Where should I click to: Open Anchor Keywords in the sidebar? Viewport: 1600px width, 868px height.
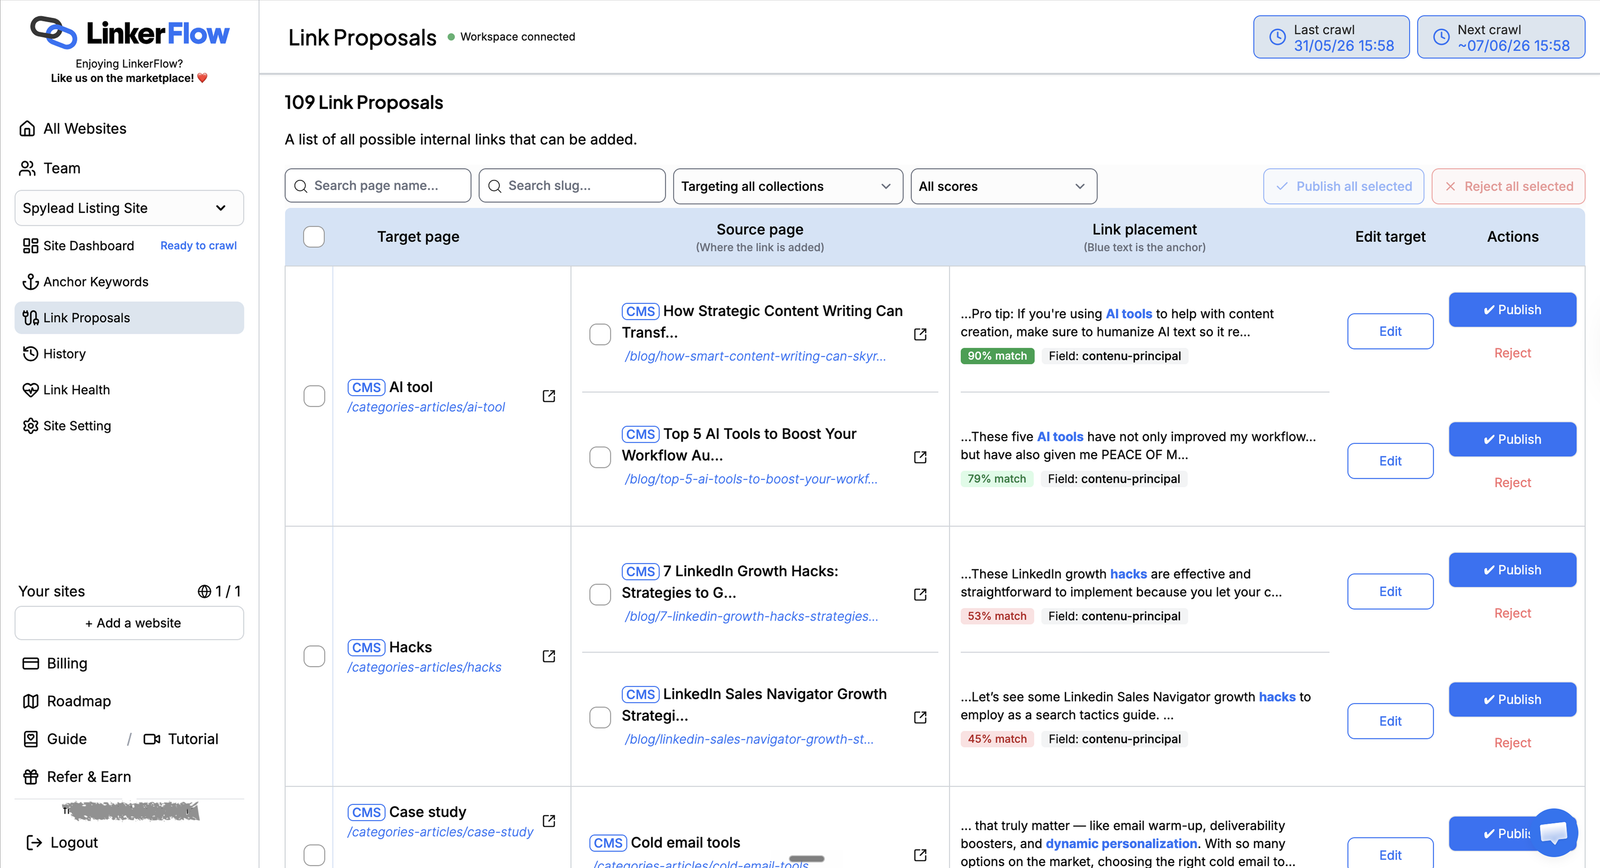tap(96, 282)
